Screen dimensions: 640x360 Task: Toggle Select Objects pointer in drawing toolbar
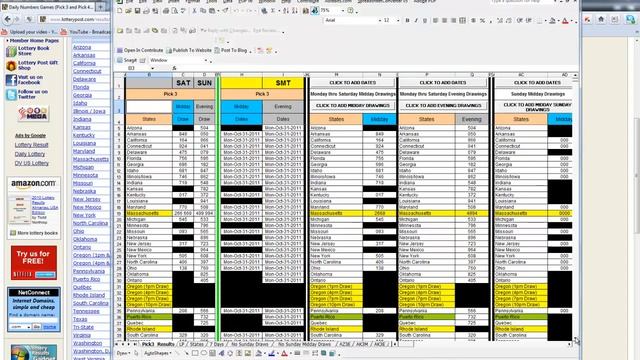pos(136,353)
